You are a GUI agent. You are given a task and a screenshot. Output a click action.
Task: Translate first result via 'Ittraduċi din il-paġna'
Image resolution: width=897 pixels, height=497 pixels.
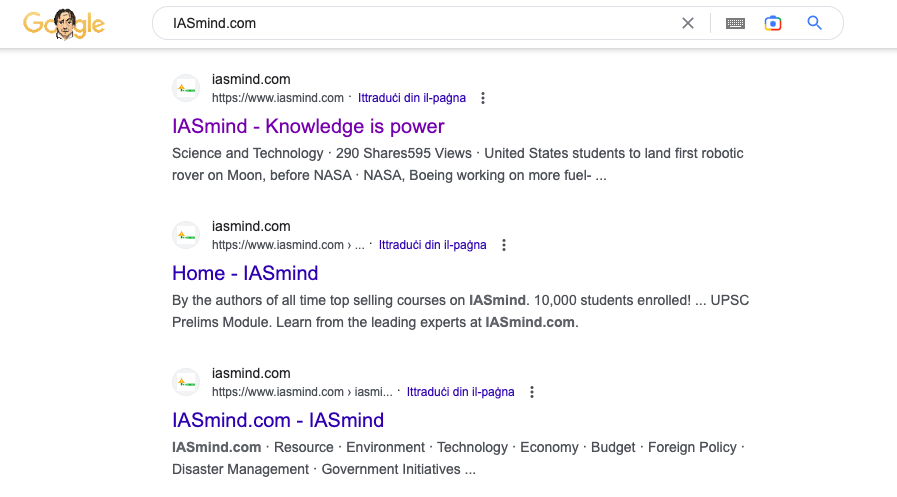(x=412, y=98)
